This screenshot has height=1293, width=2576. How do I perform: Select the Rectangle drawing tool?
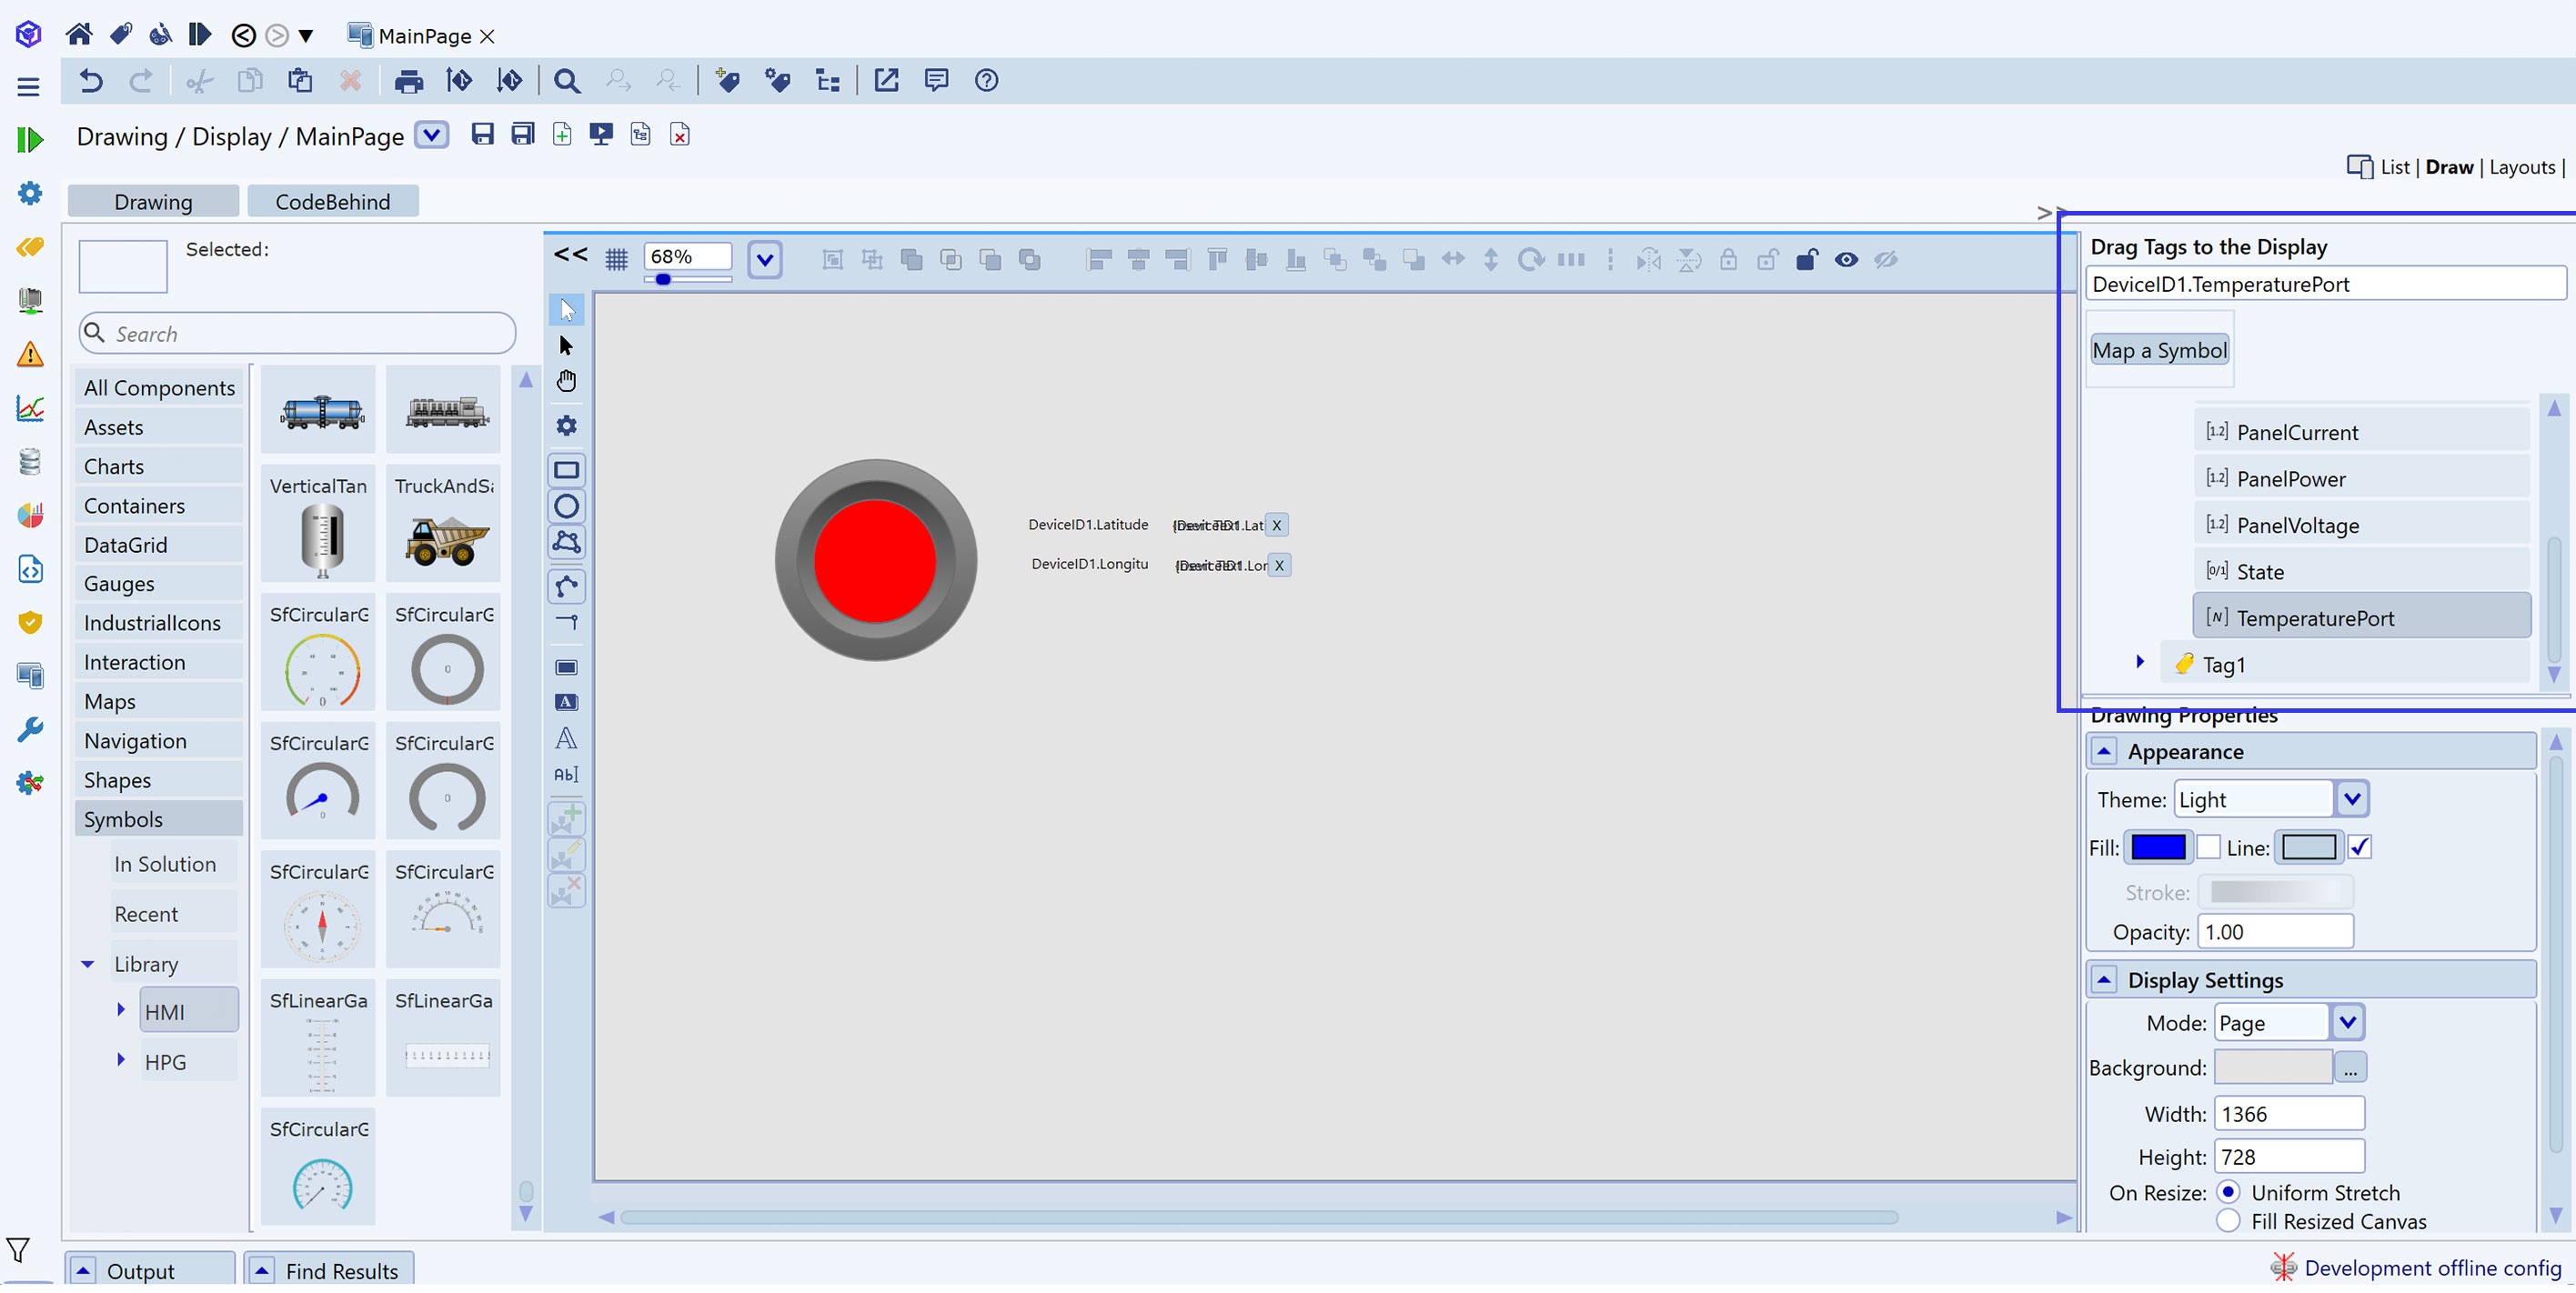pyautogui.click(x=566, y=470)
